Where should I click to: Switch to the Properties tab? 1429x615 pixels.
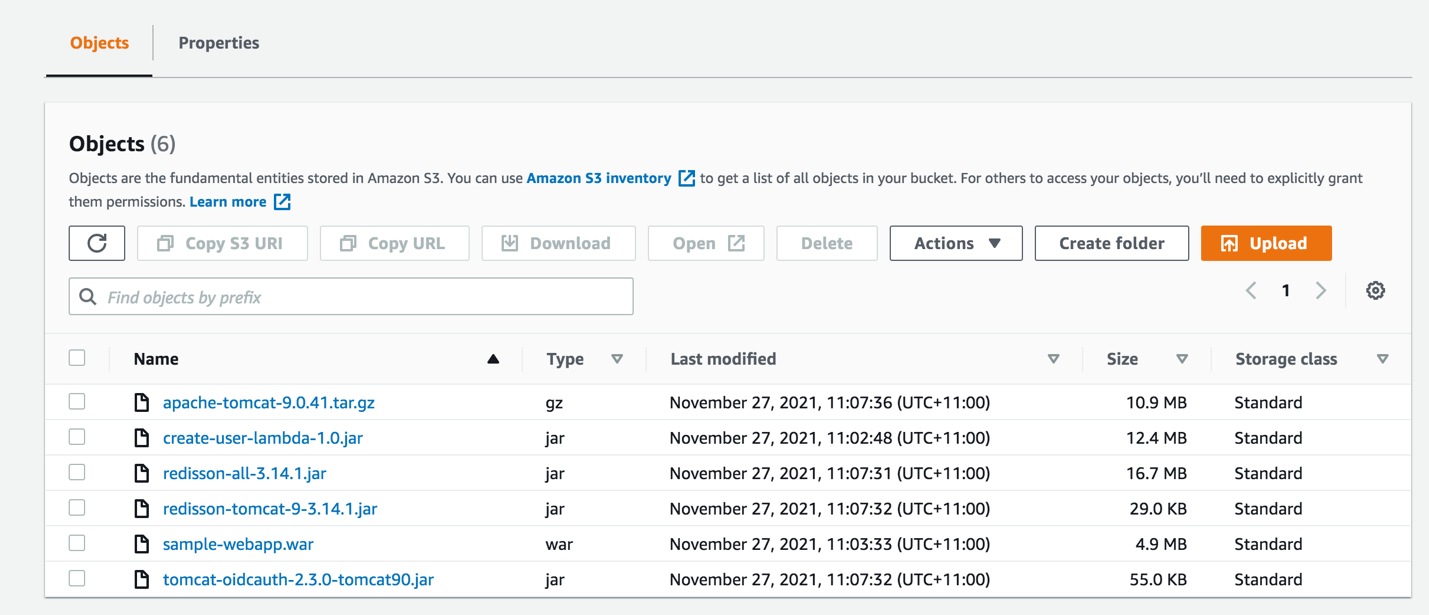[218, 43]
